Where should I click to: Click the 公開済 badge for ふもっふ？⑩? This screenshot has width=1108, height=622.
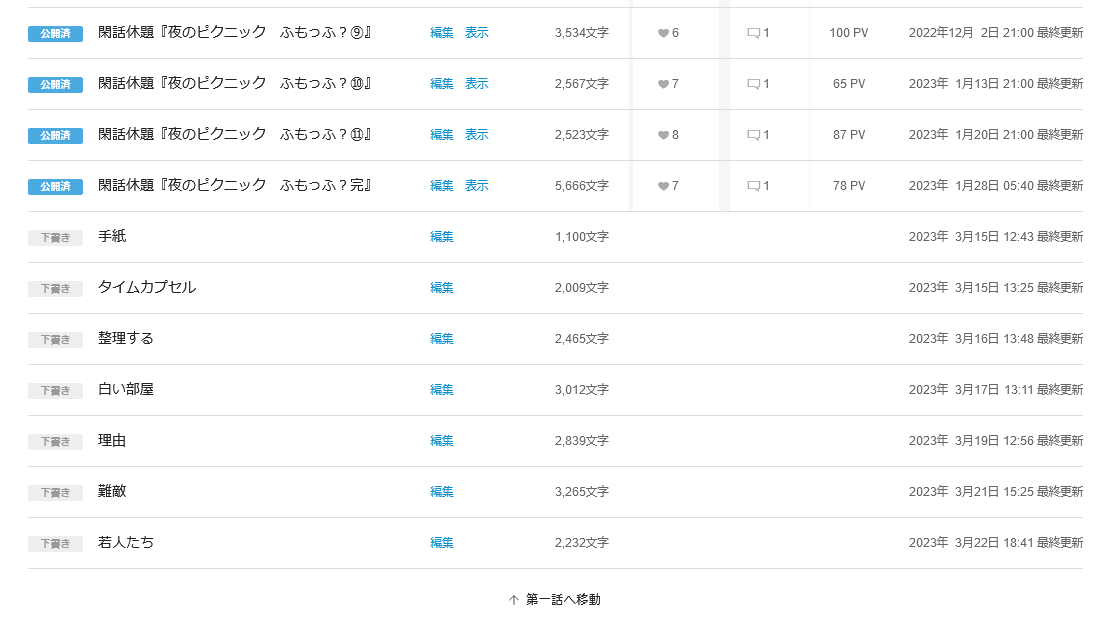[55, 84]
